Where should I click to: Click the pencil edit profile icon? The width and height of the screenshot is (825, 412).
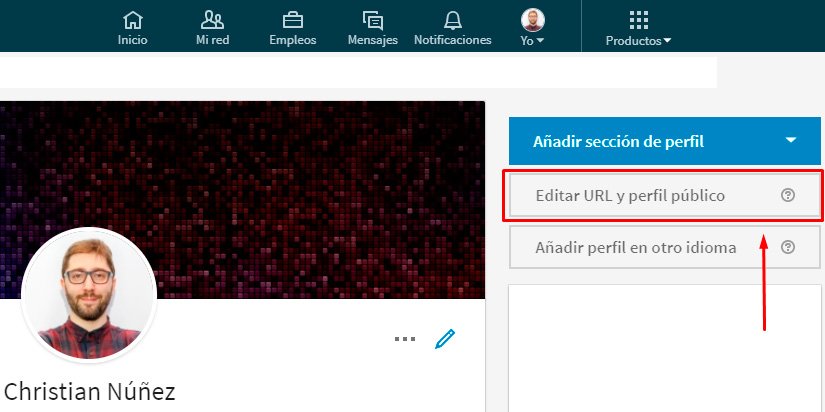pos(445,339)
